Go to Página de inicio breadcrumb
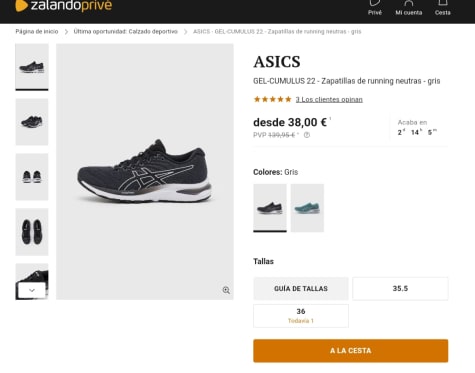Viewport: 475px width, 373px height. 37,32
